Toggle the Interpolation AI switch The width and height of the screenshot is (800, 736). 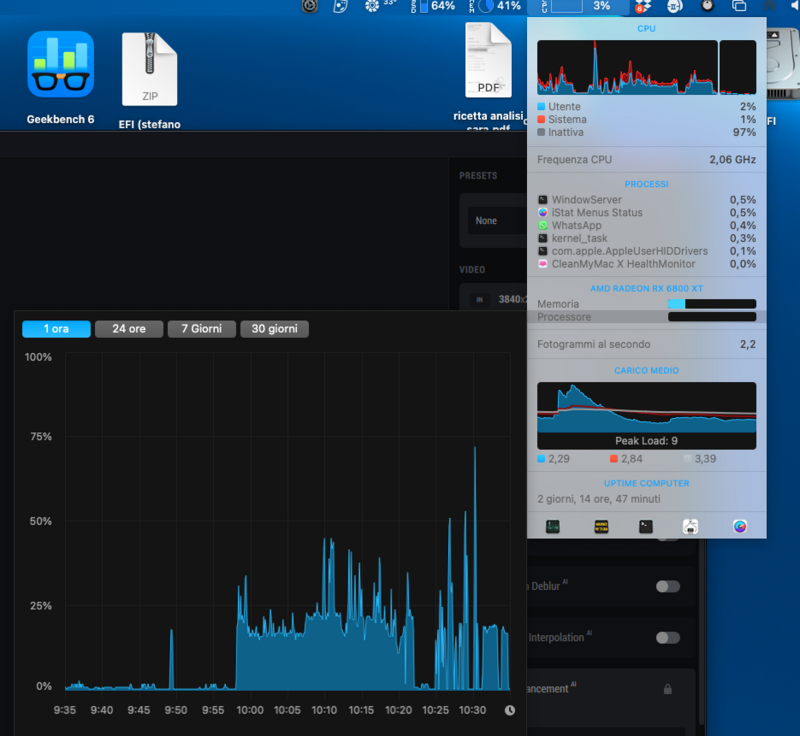668,638
